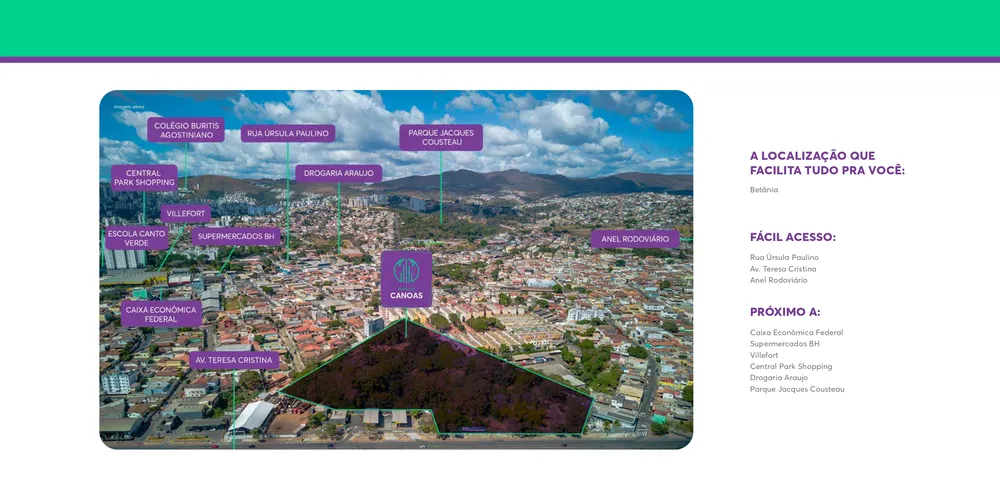Click 'Av. Teresa Cristina' in the access list
1000x500 pixels.
pos(783,268)
